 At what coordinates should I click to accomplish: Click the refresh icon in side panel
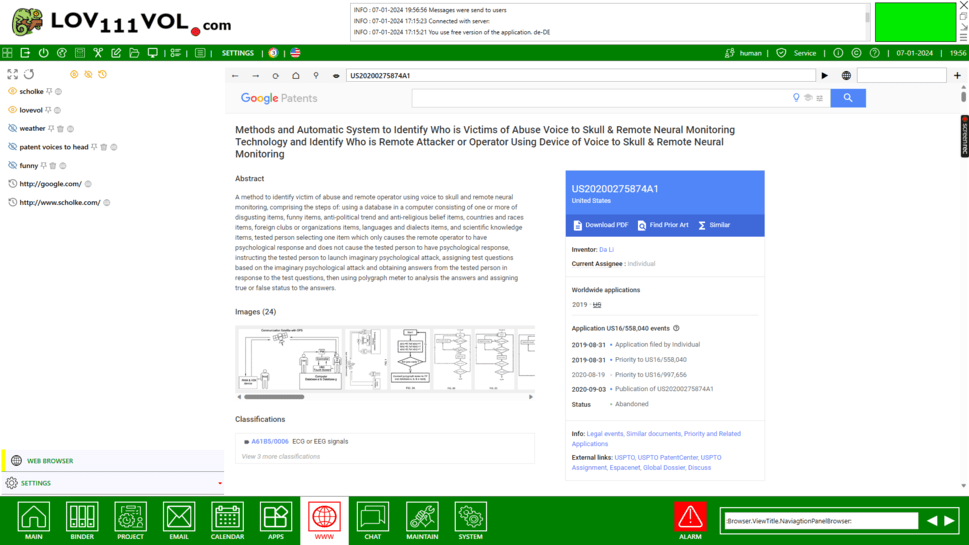coord(29,74)
